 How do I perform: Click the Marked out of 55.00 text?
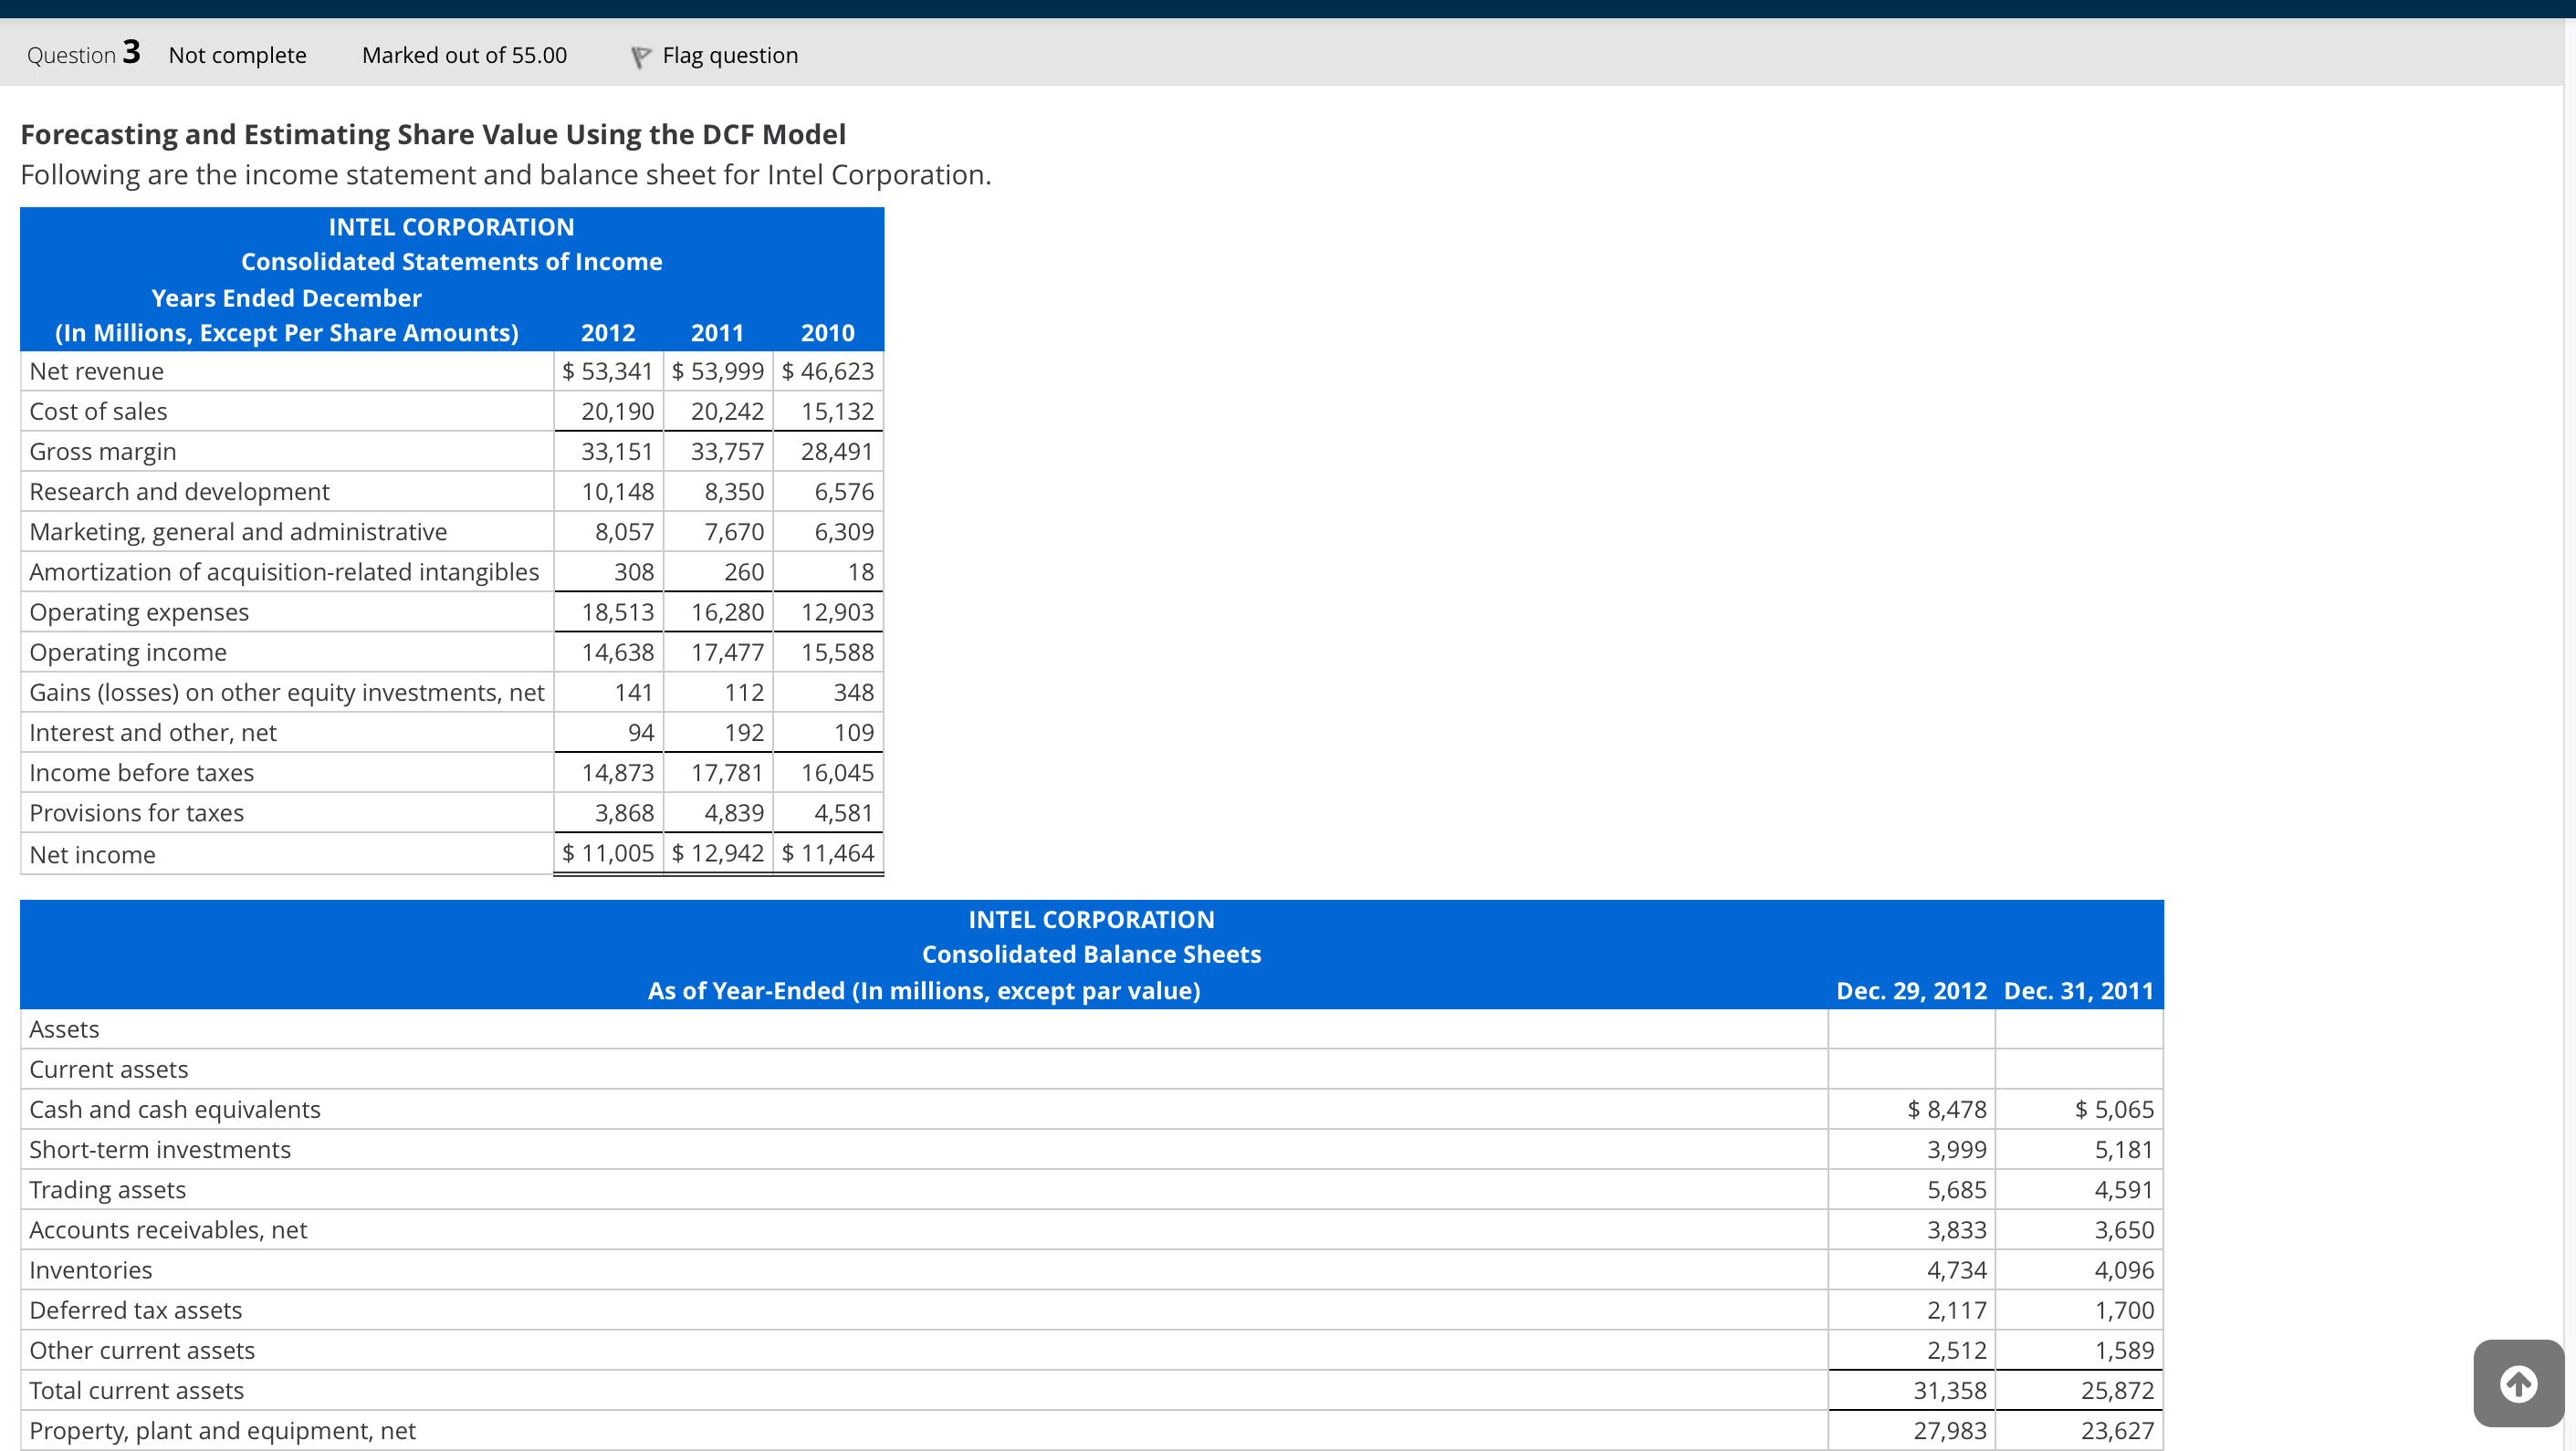tap(464, 56)
